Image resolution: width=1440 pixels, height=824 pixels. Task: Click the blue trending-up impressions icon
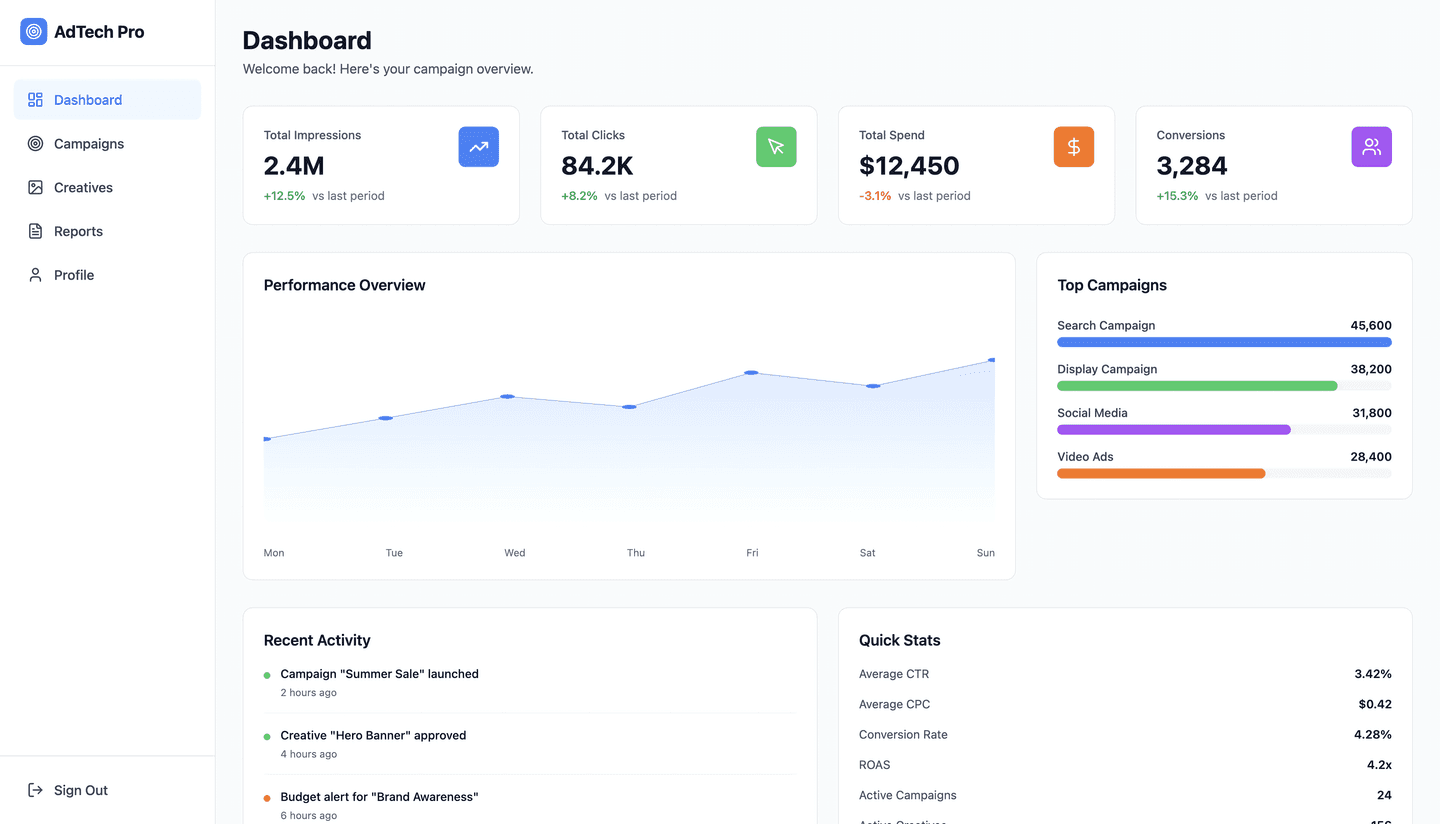(478, 146)
